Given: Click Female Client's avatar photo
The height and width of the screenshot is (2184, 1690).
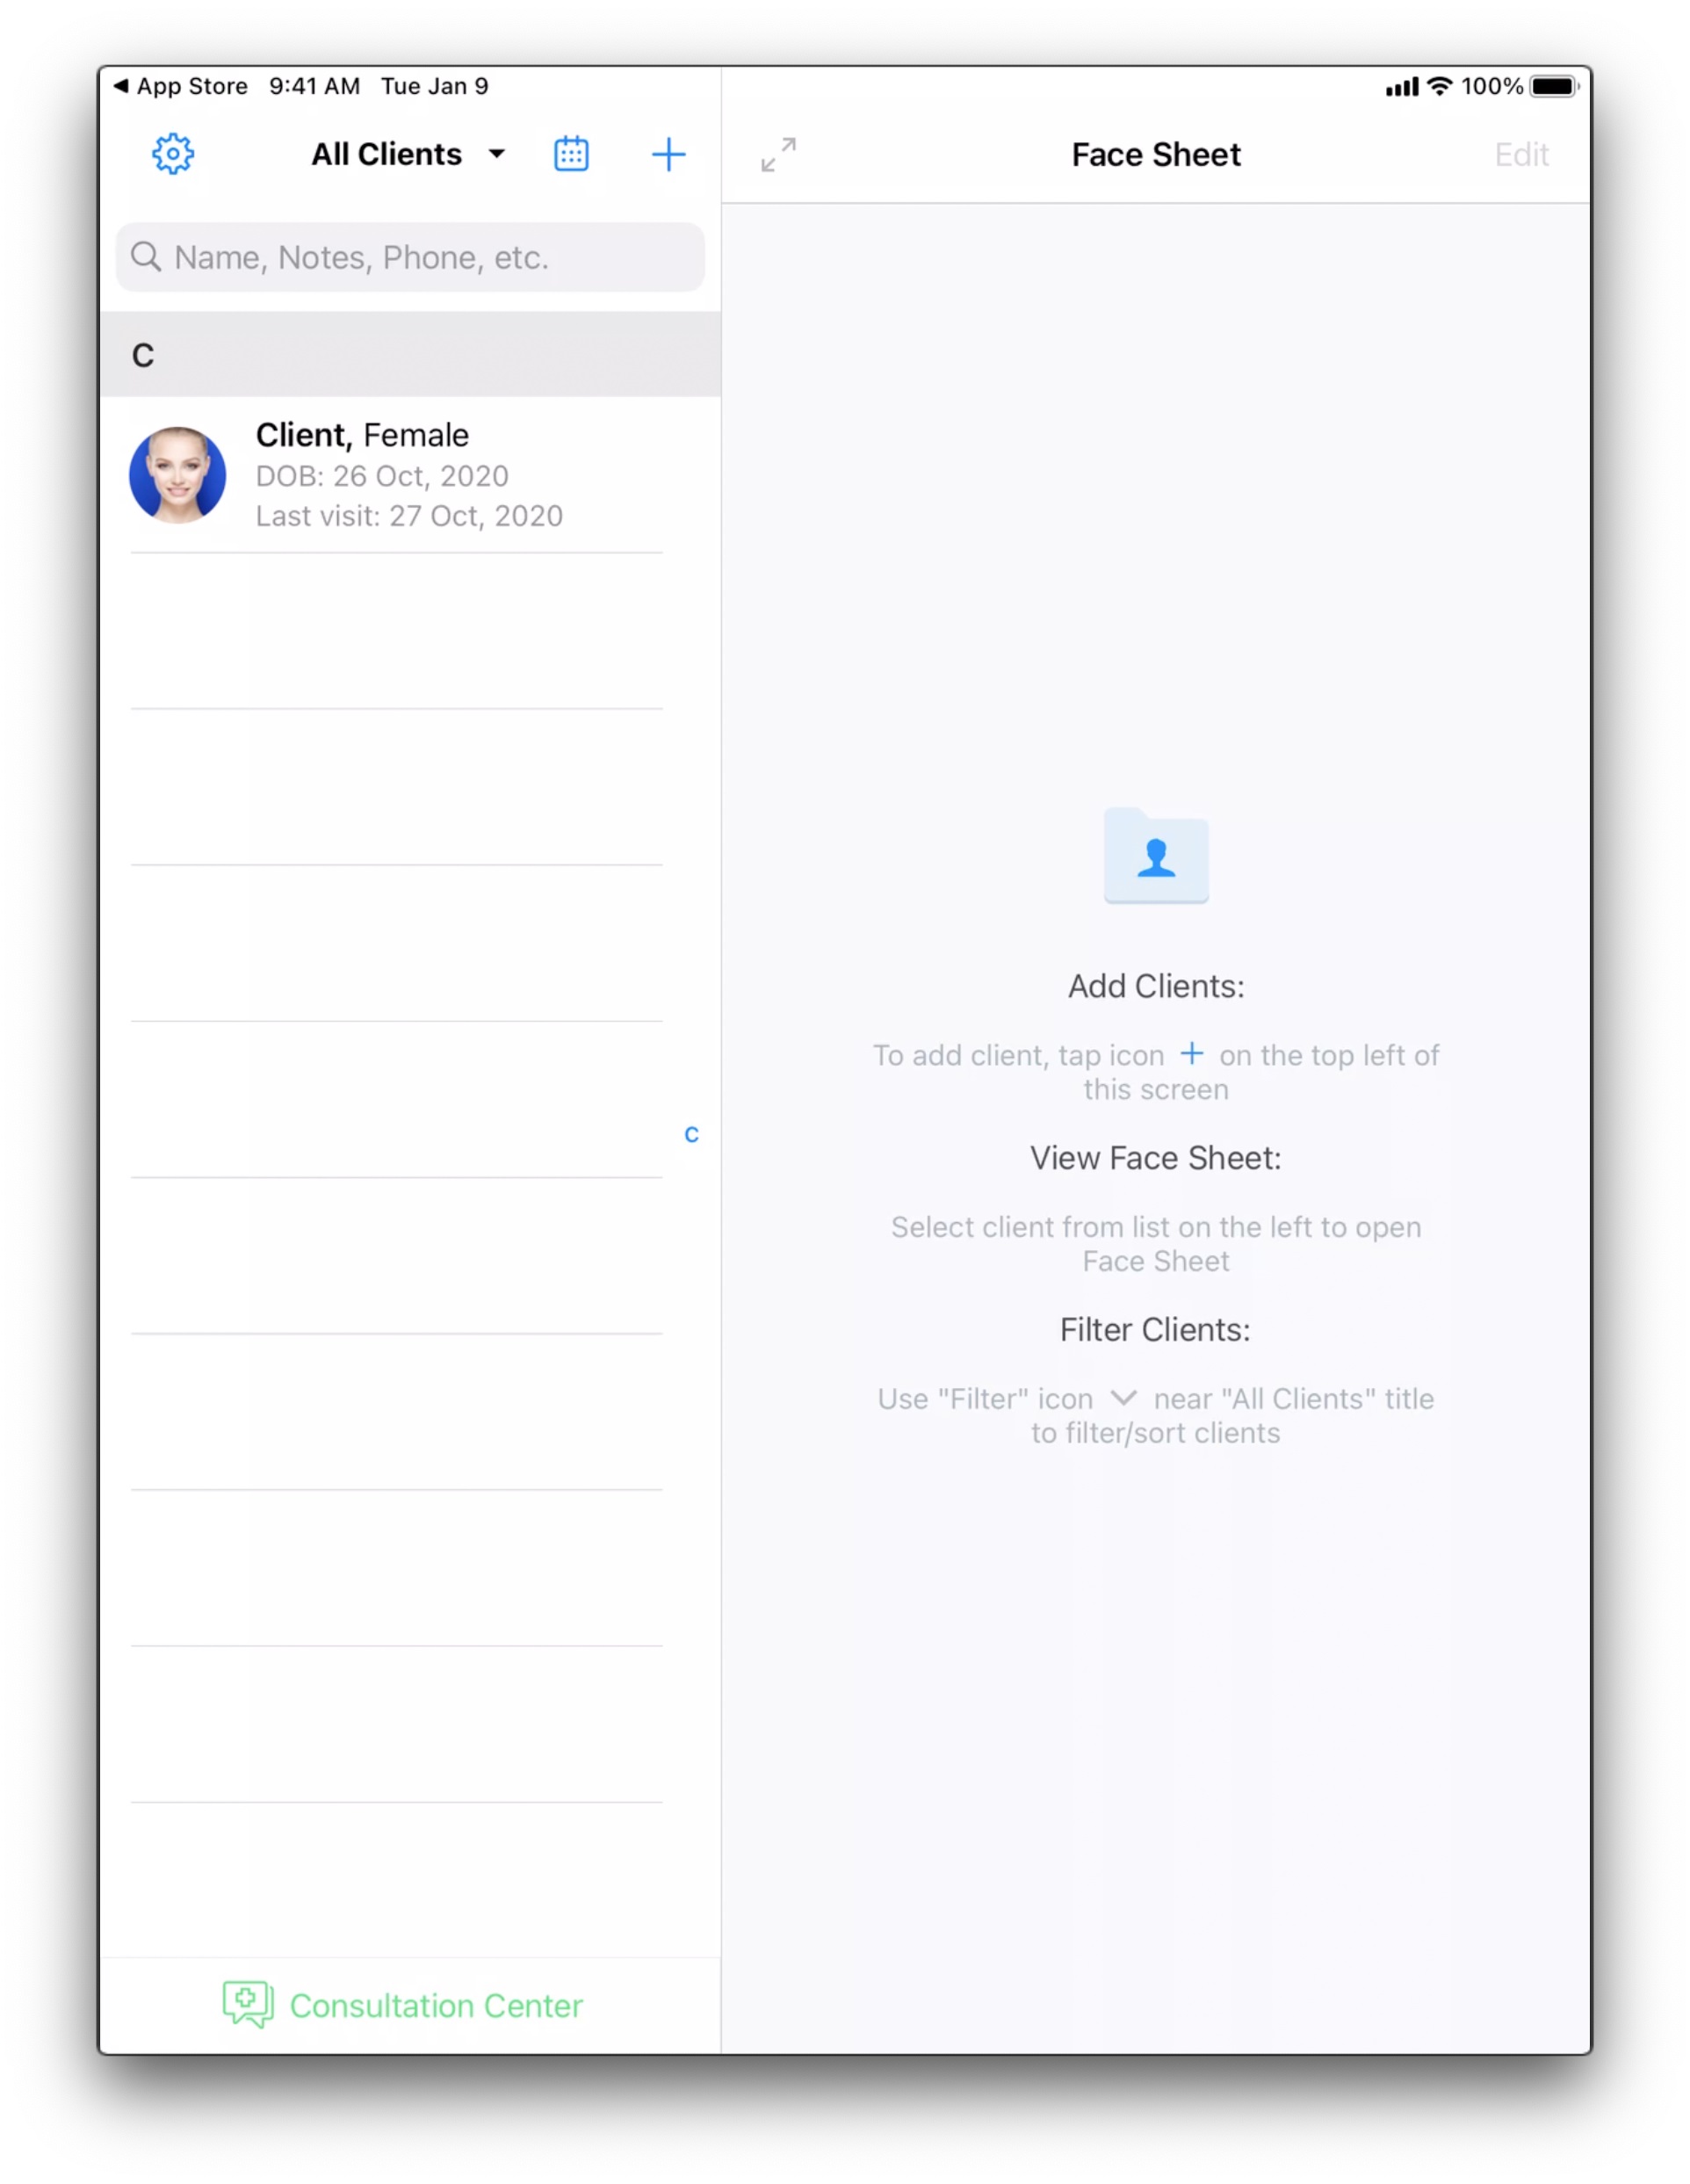Looking at the screenshot, I should click(x=177, y=475).
